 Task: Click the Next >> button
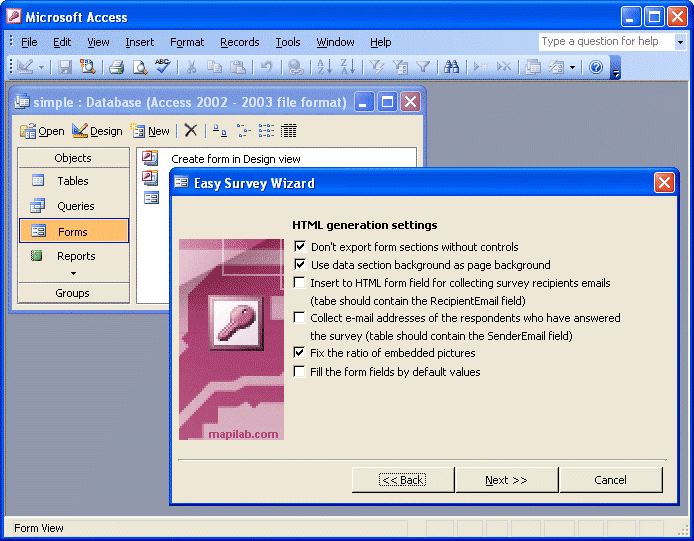[506, 480]
